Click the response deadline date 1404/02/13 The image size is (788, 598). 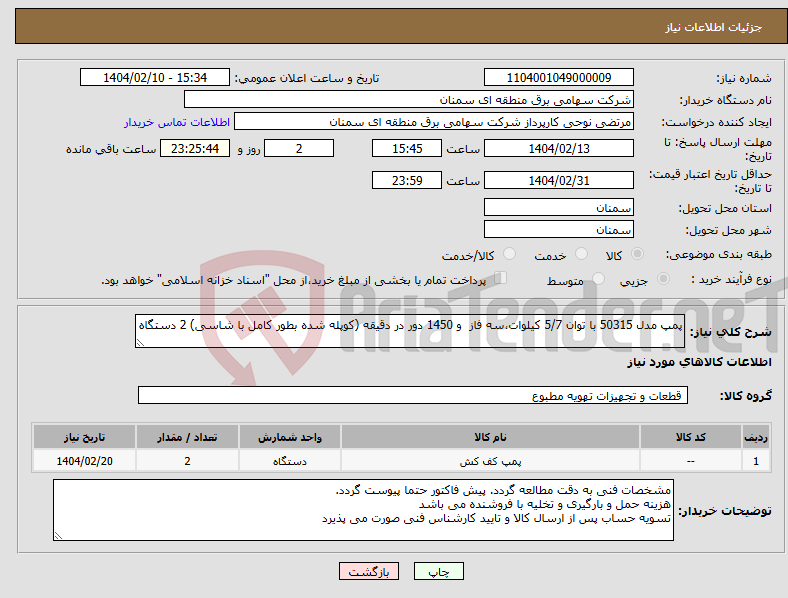tap(558, 148)
